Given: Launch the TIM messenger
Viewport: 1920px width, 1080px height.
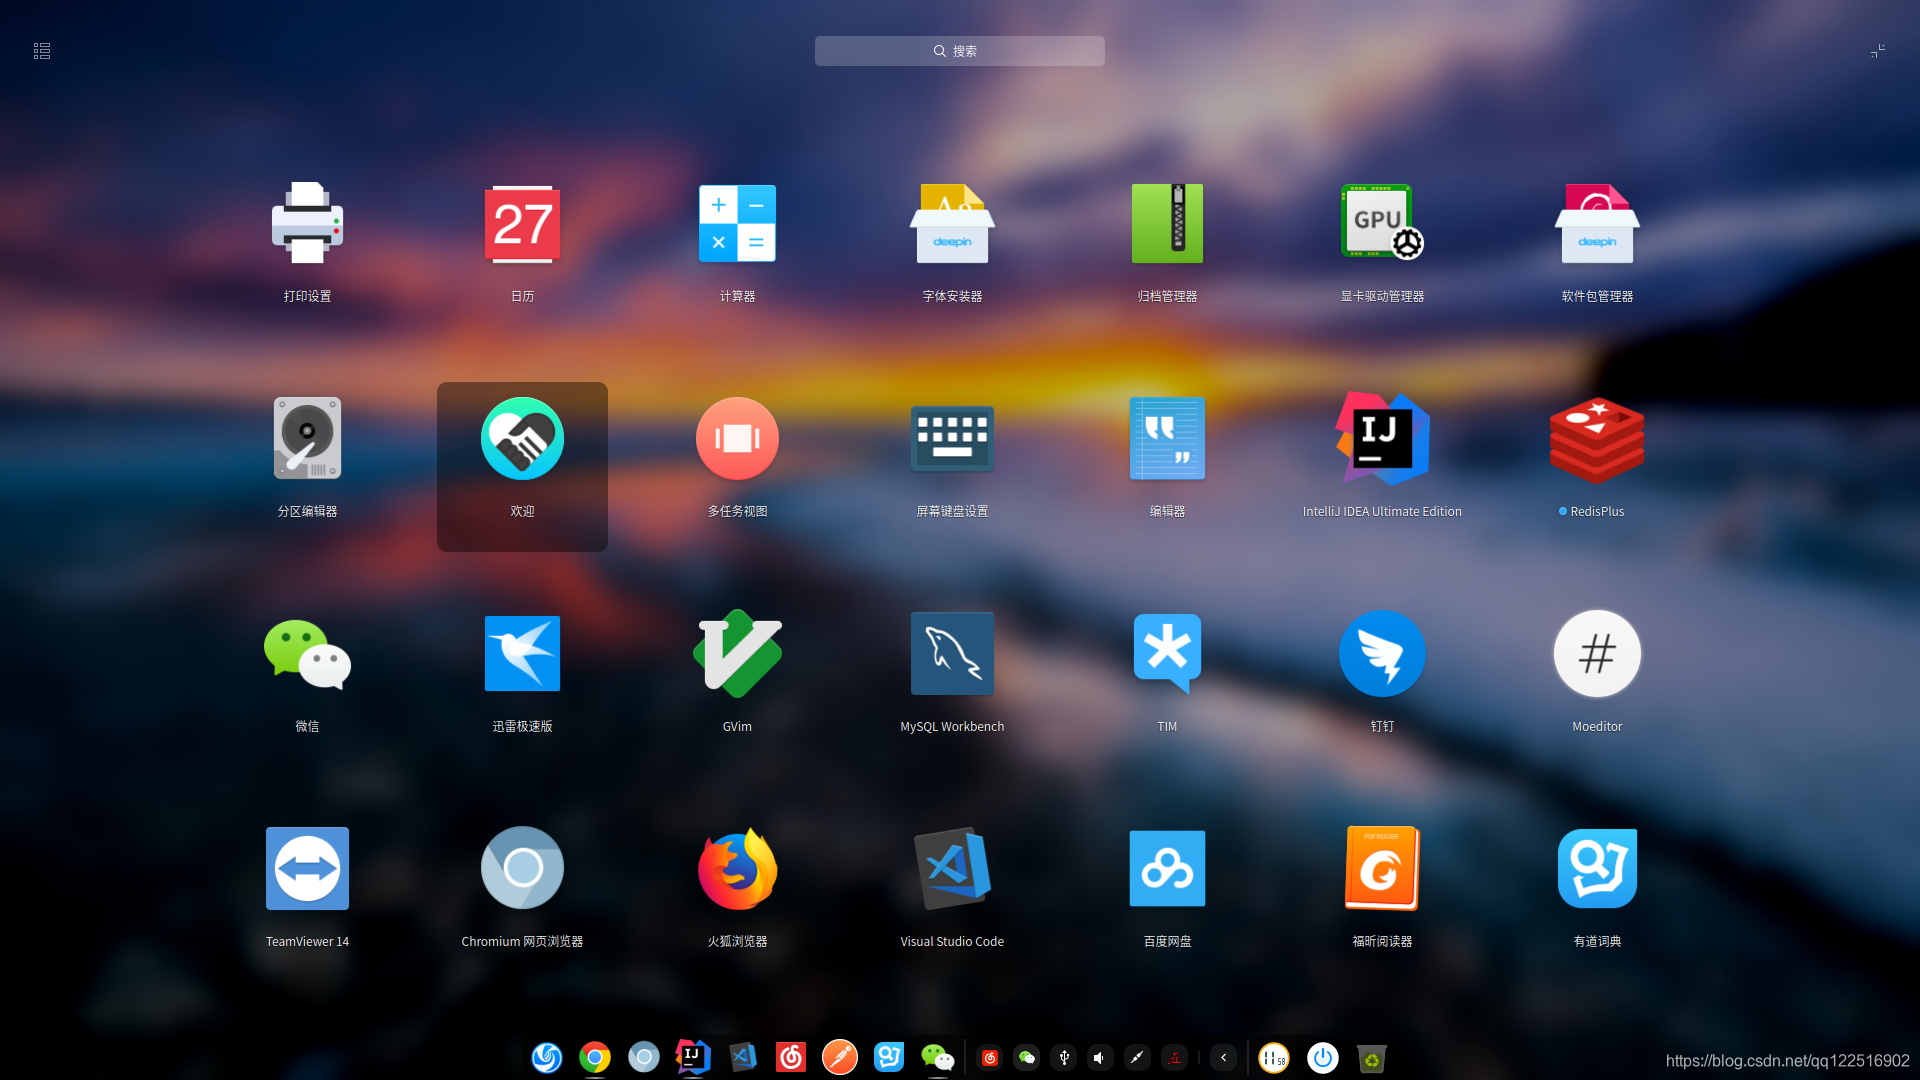Looking at the screenshot, I should click(1167, 653).
